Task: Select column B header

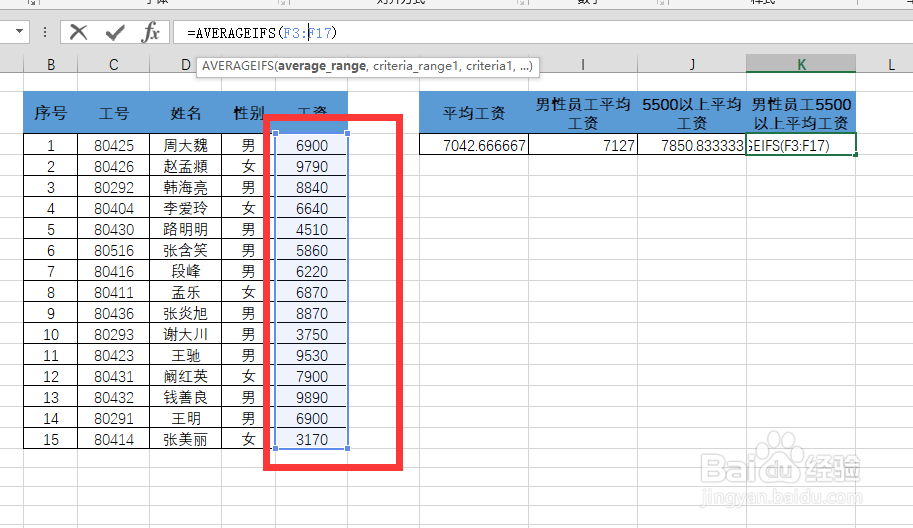Action: 51,65
